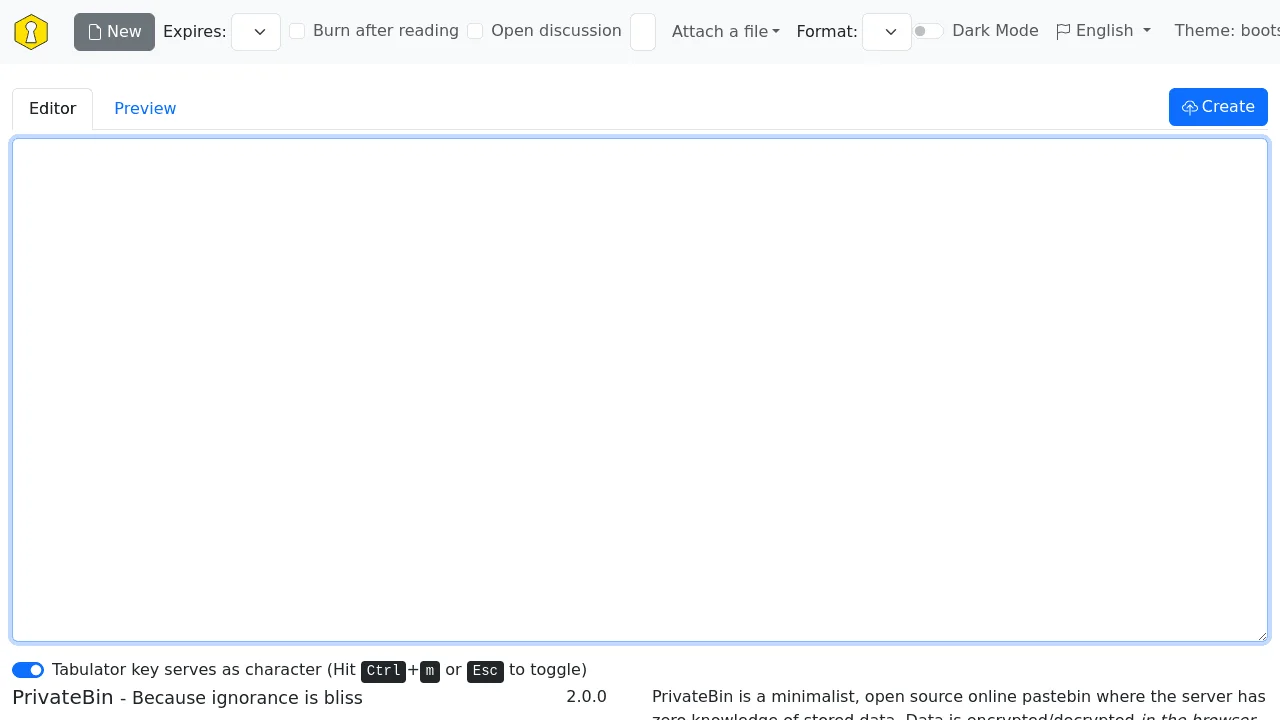Check the Open discussion option

[x=475, y=31]
